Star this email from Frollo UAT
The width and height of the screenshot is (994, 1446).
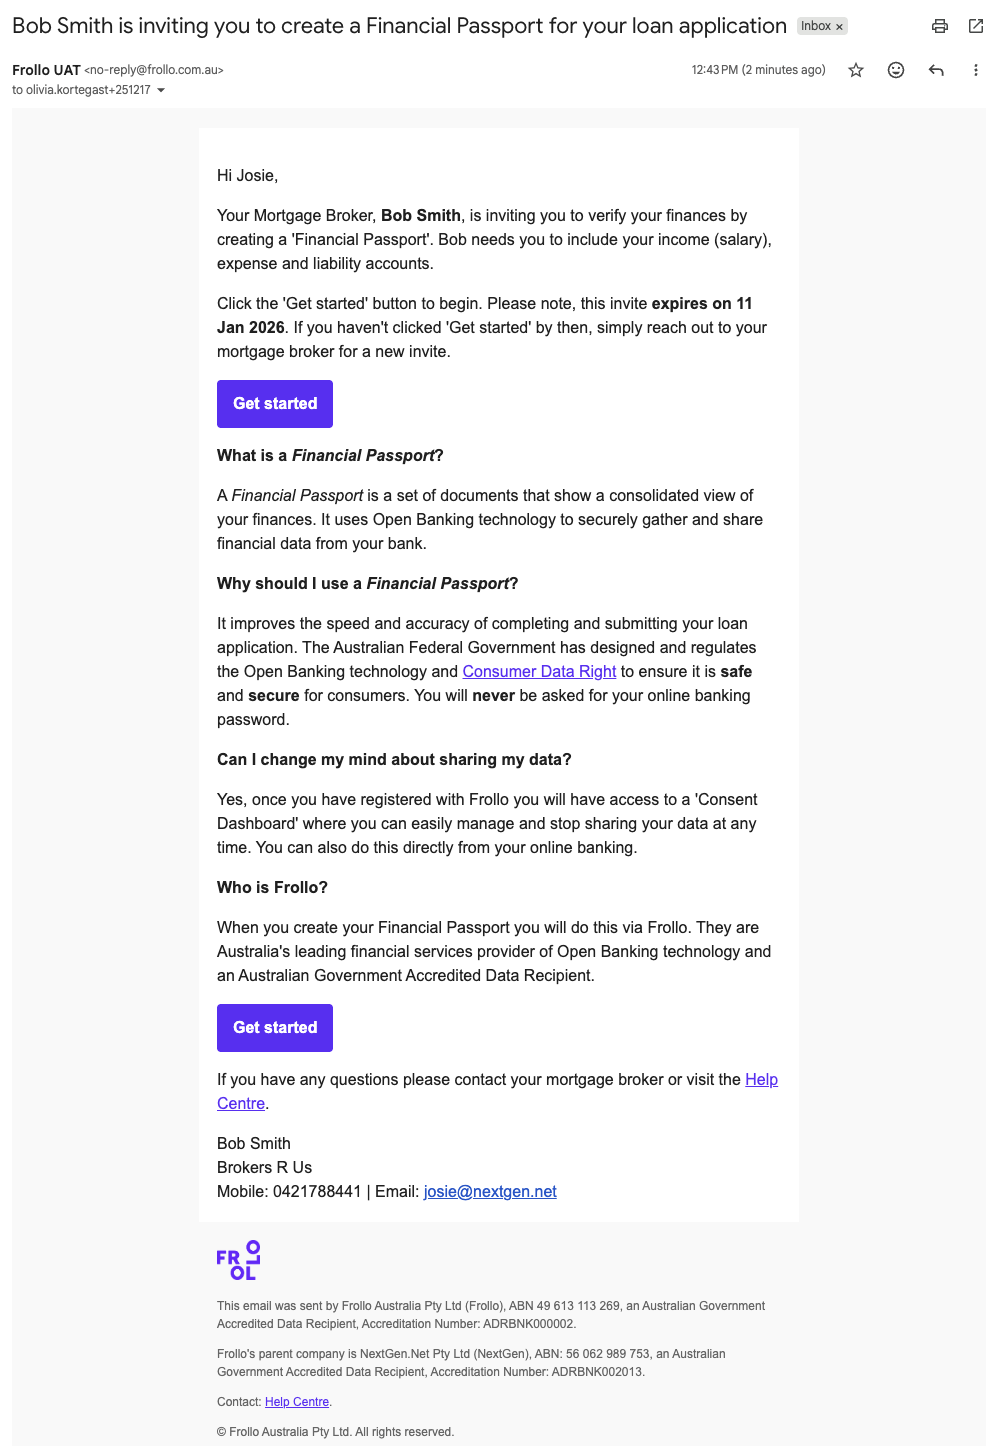tap(856, 70)
